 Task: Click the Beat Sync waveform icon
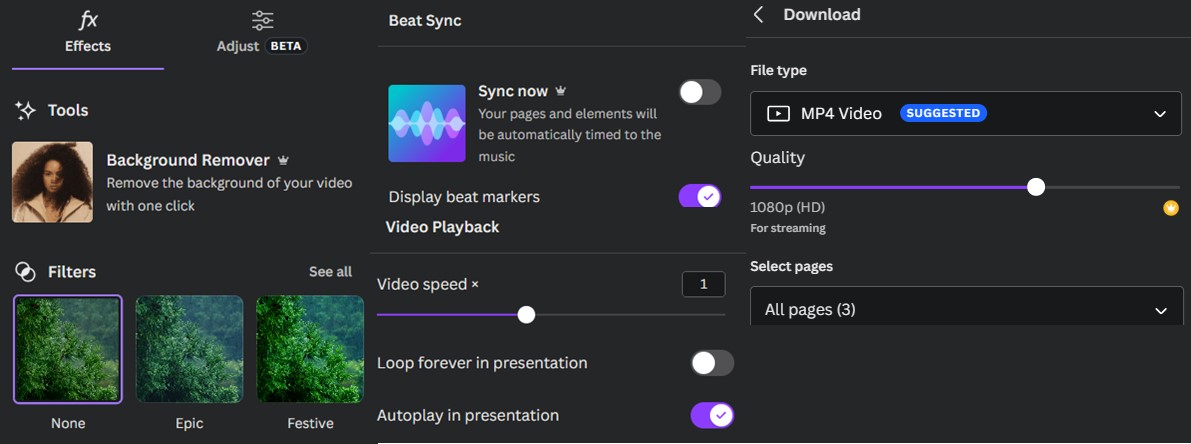tap(426, 124)
